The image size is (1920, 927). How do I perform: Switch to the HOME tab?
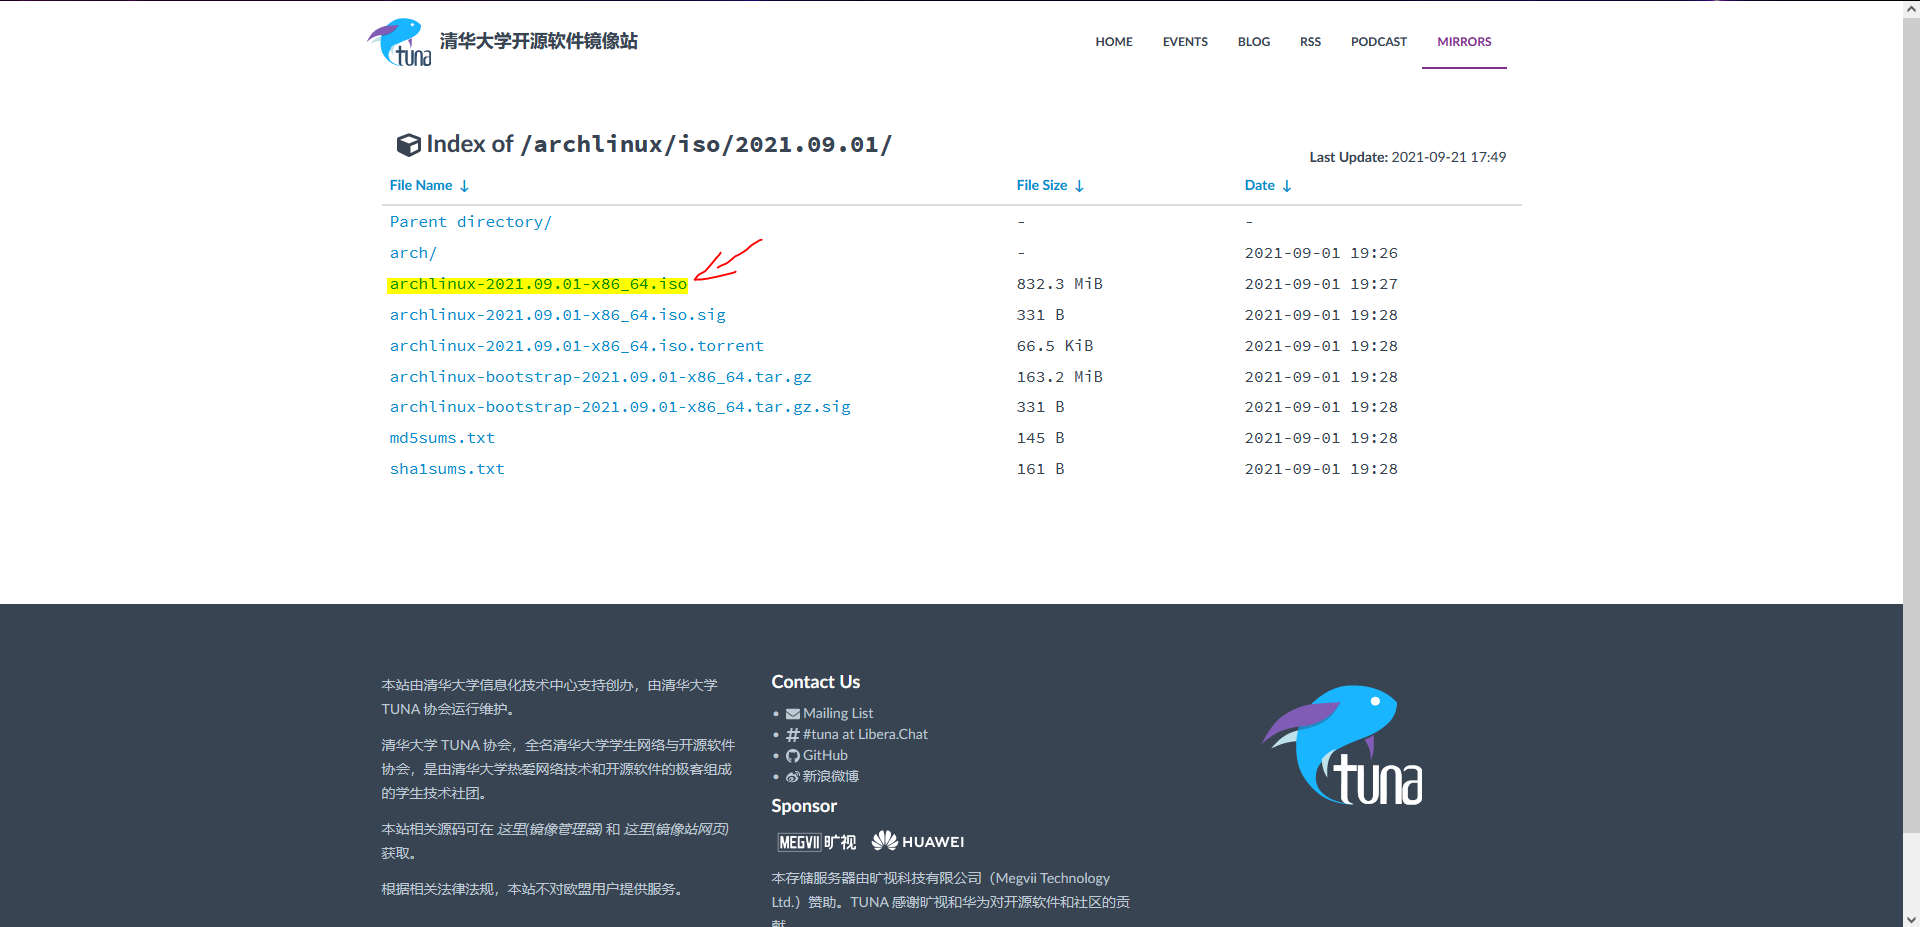click(x=1113, y=41)
